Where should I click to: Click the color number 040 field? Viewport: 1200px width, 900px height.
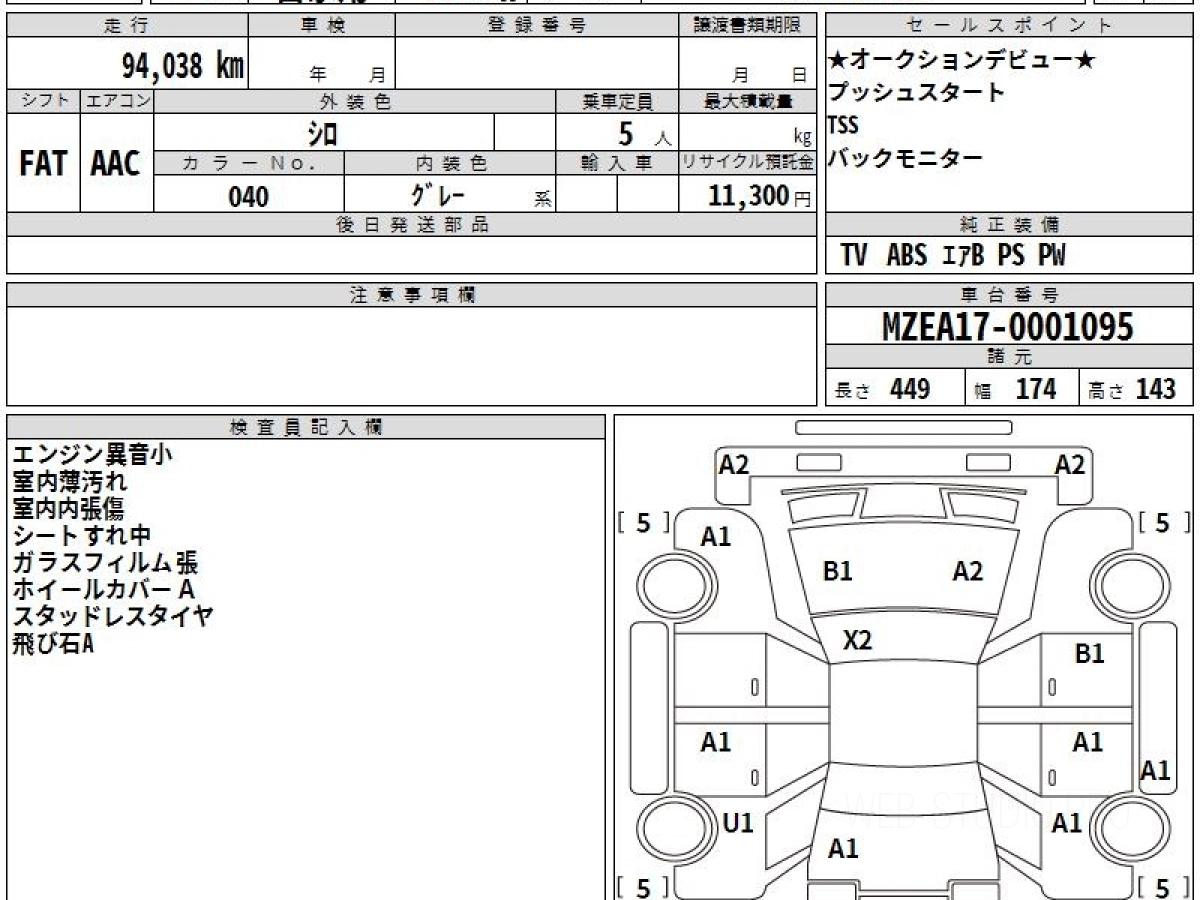[x=249, y=196]
